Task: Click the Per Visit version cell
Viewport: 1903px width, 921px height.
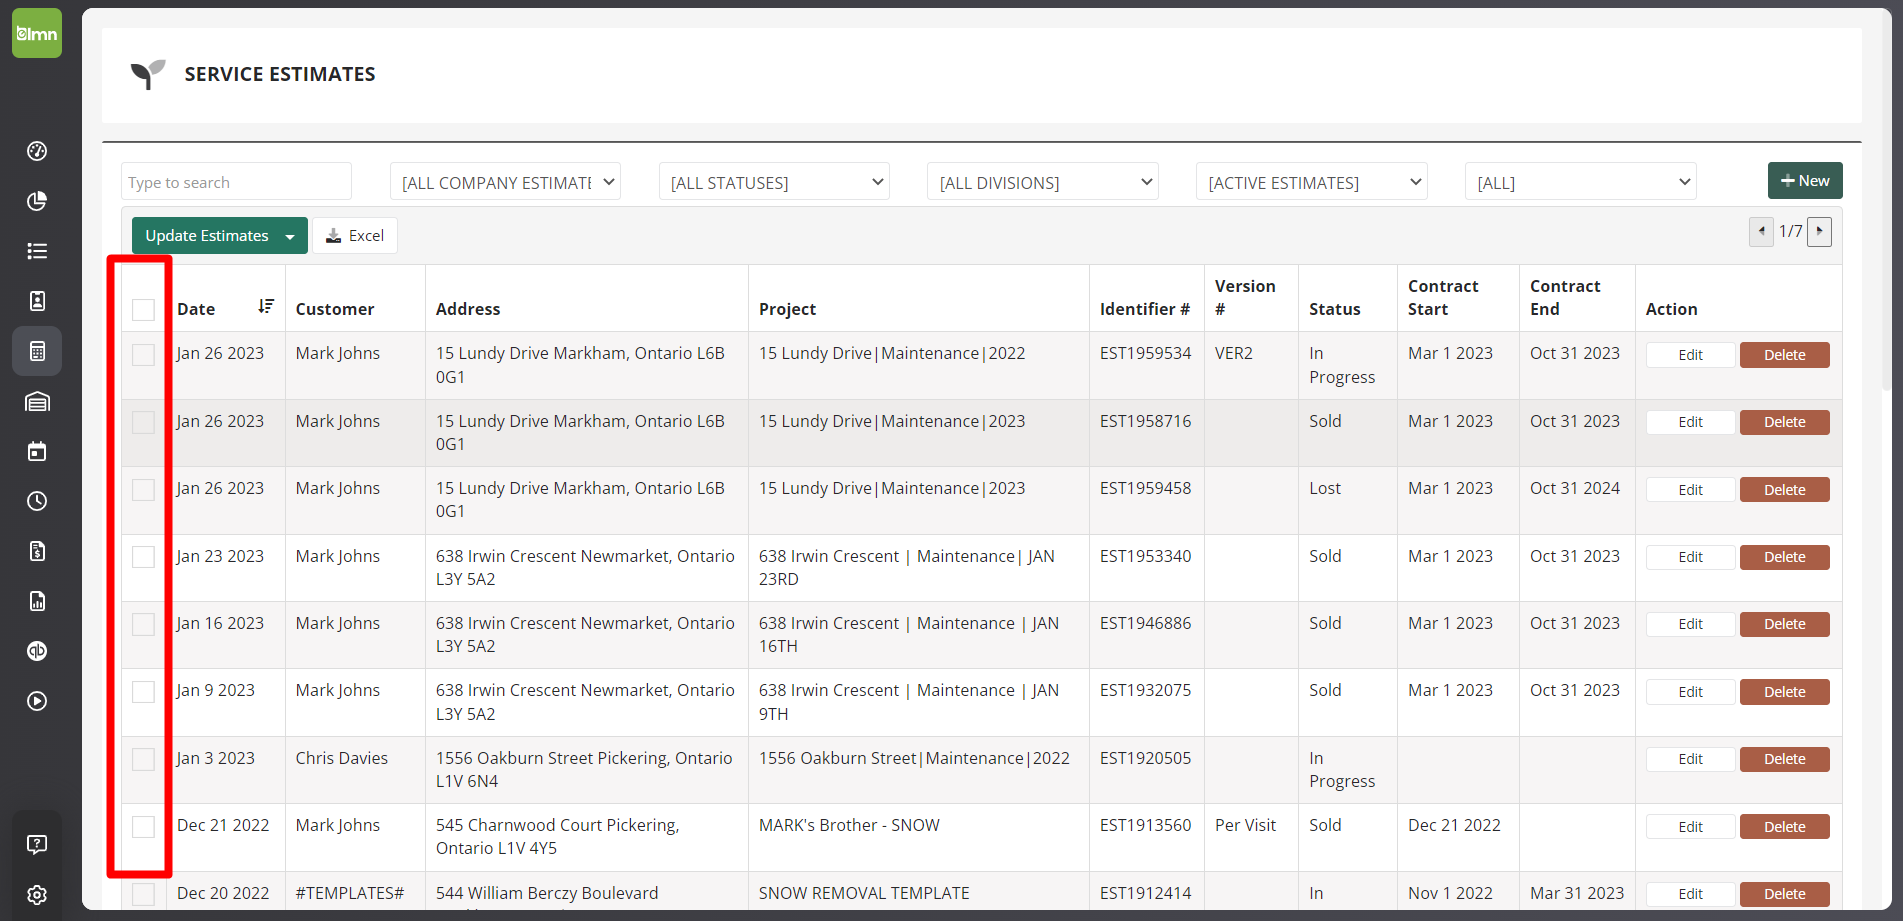Action: tap(1245, 825)
